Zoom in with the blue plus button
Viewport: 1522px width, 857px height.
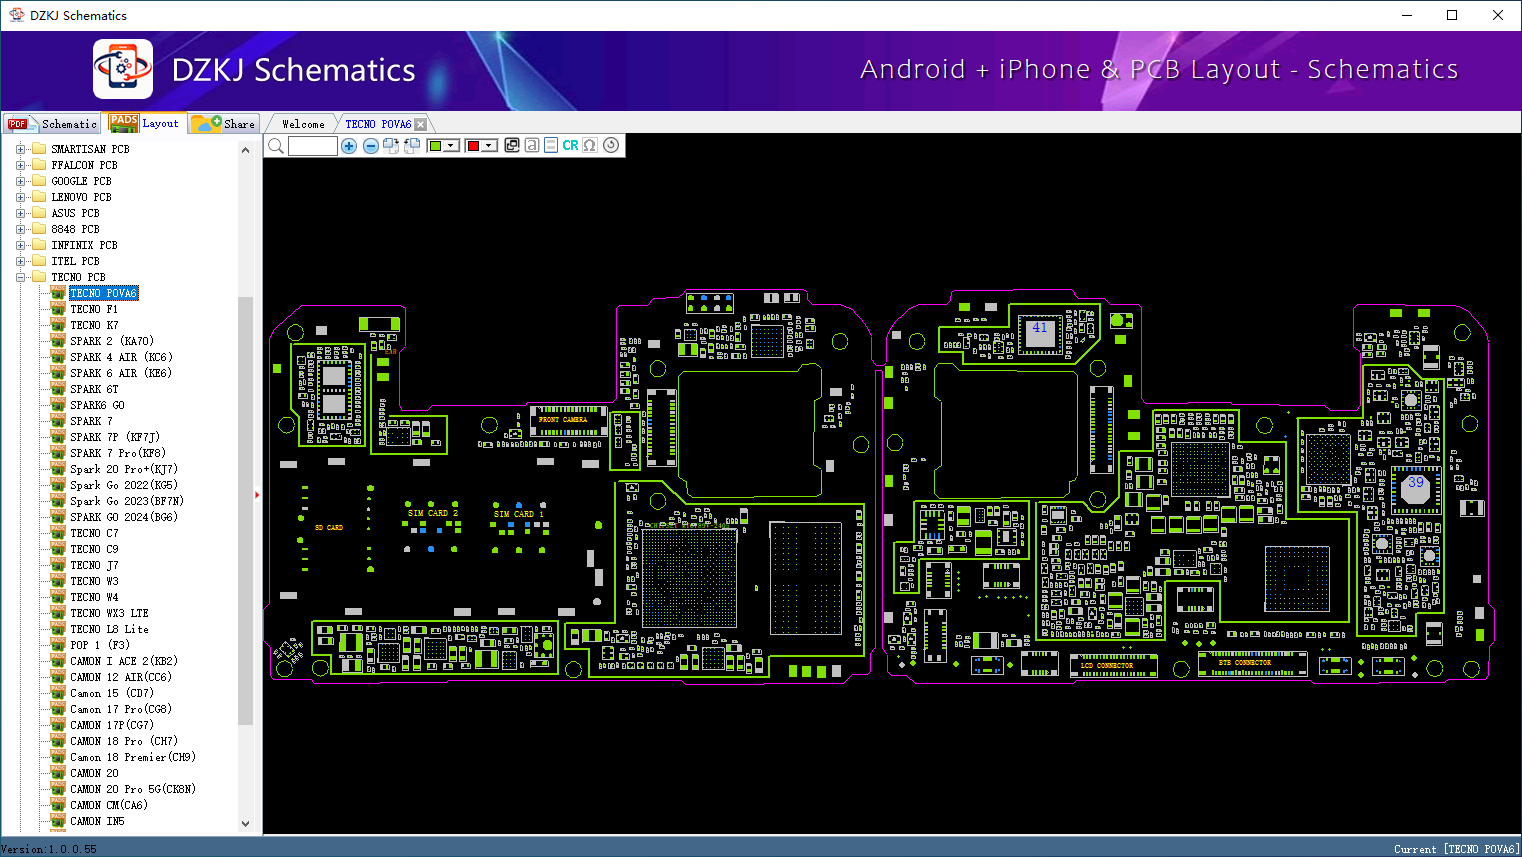click(349, 146)
